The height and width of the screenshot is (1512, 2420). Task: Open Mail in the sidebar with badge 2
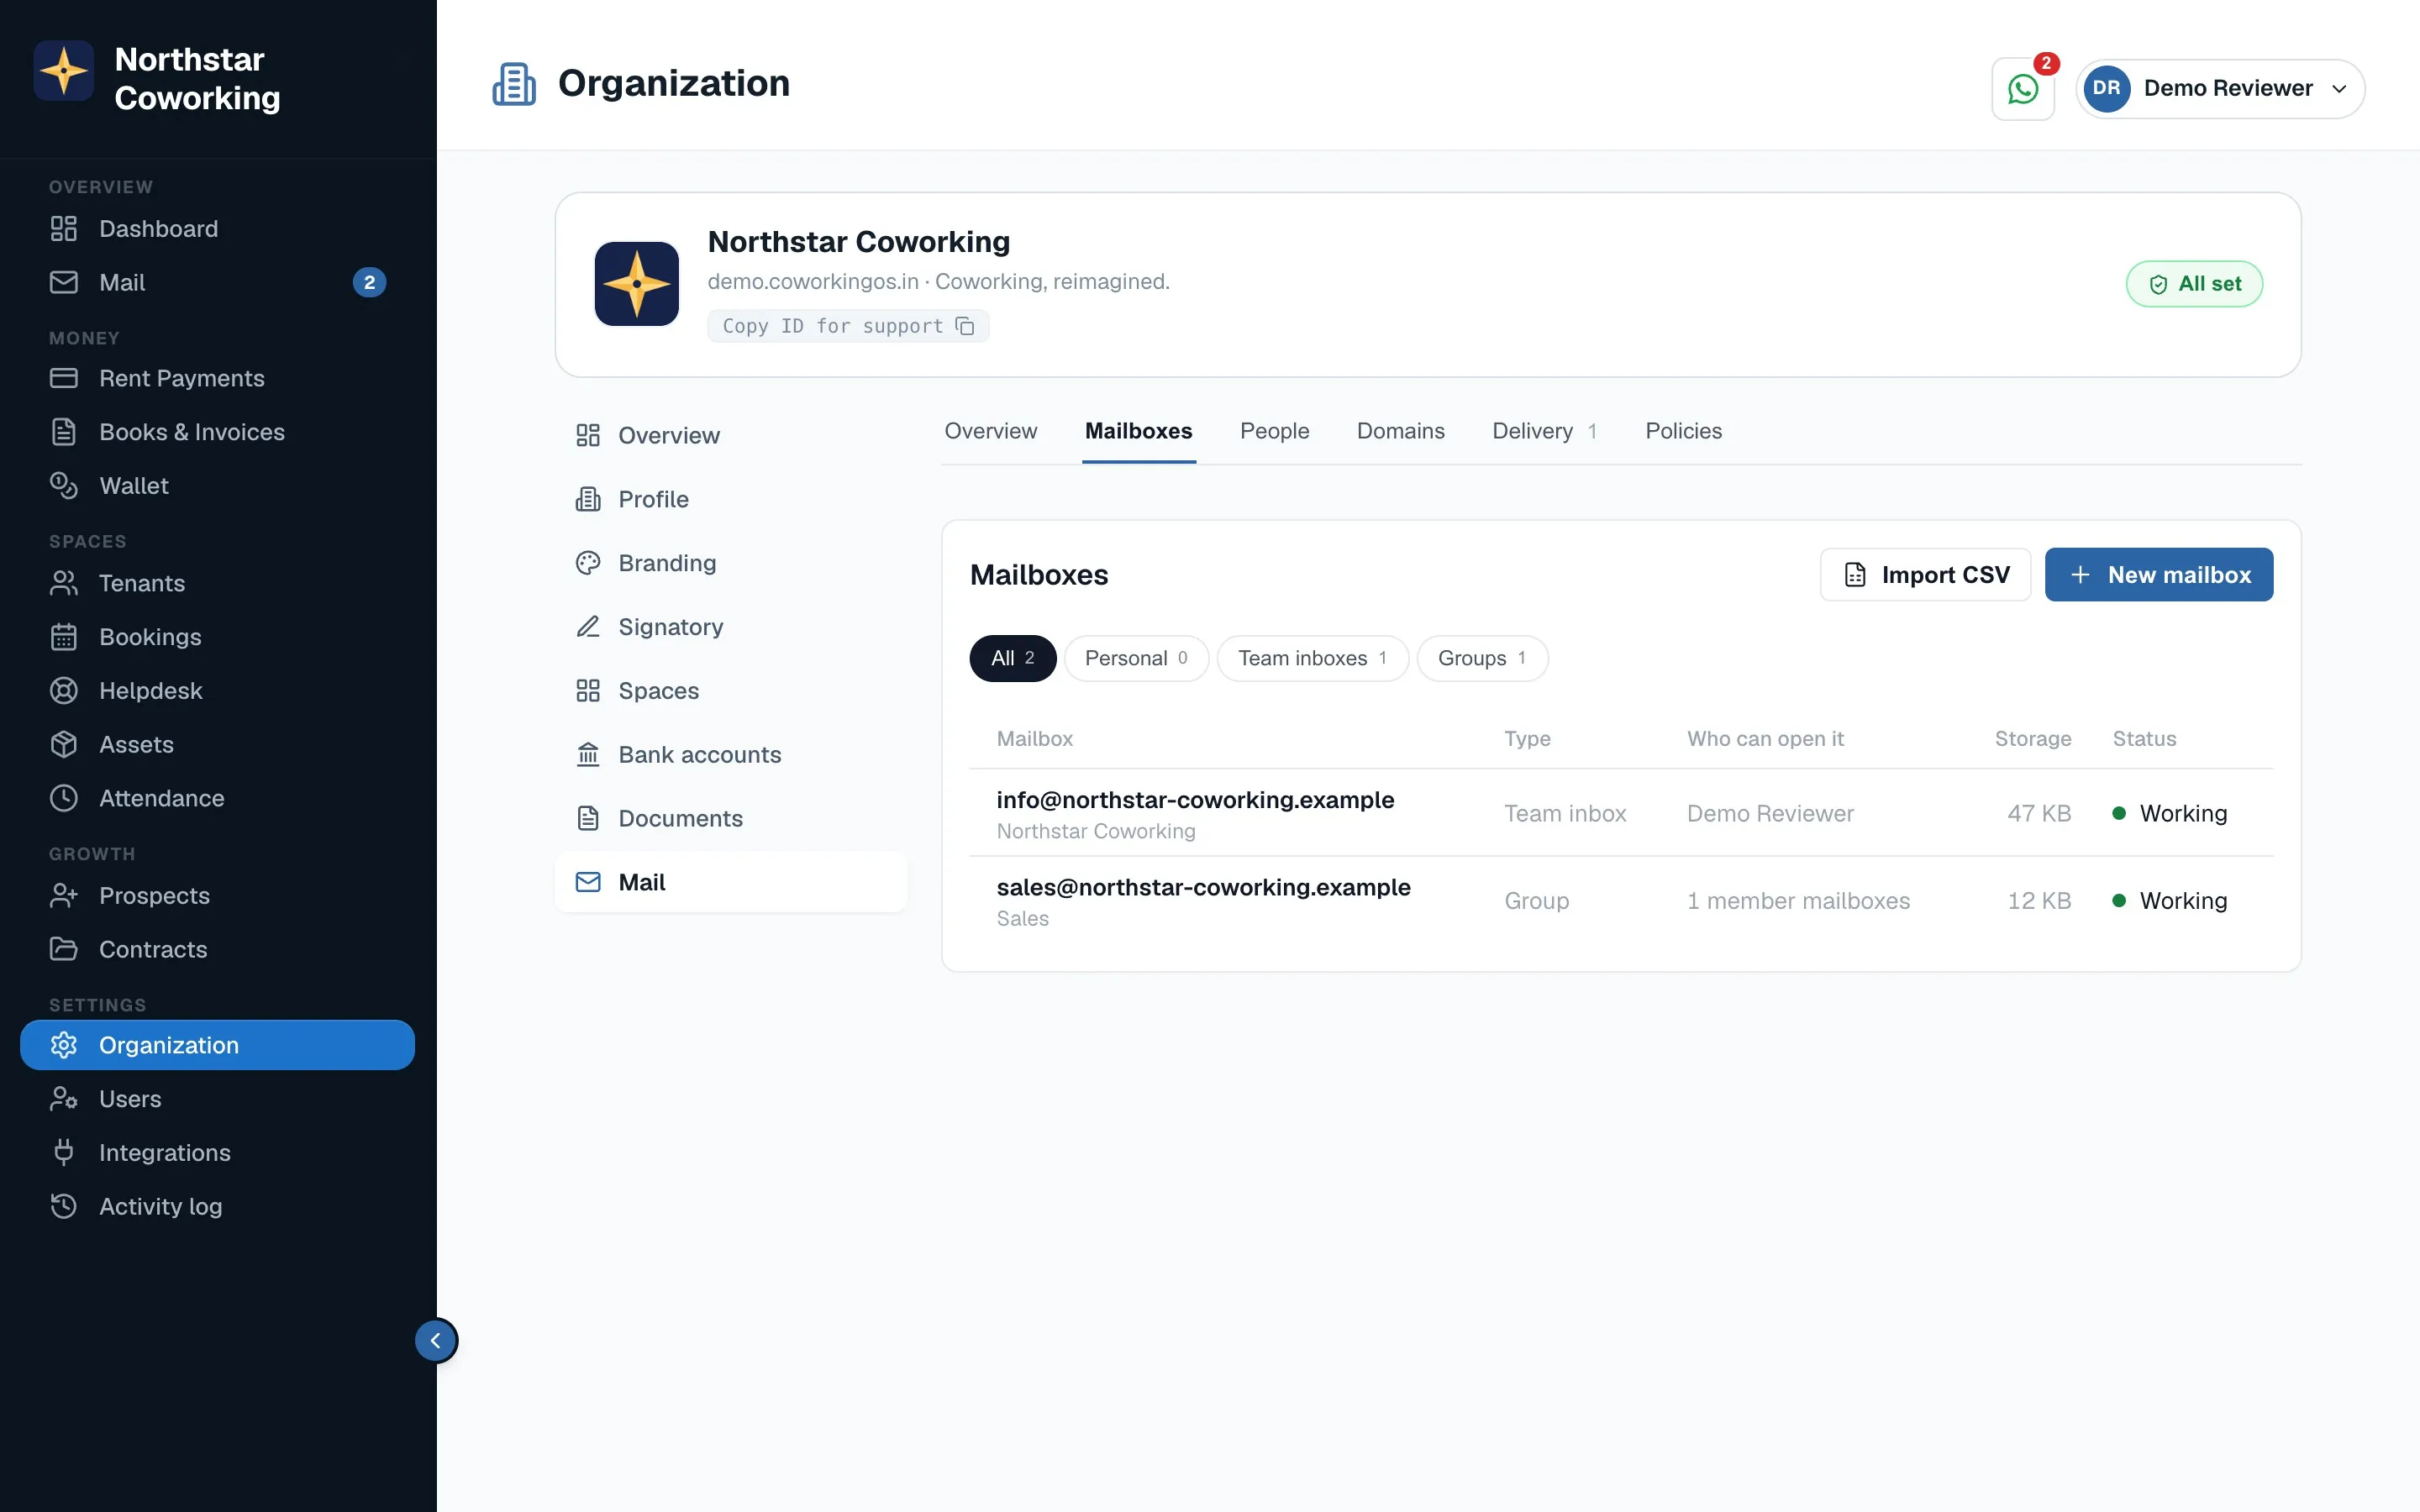click(x=217, y=283)
